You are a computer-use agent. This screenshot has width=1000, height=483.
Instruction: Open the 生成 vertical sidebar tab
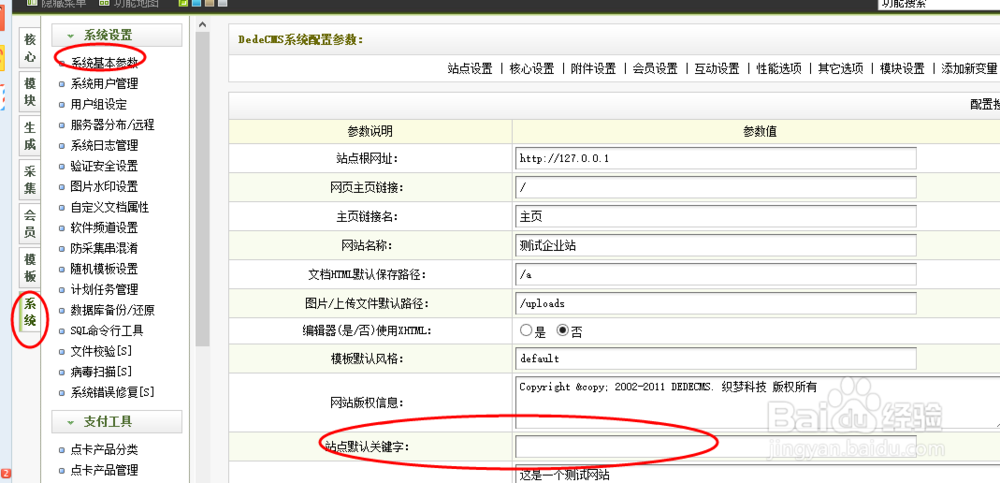pyautogui.click(x=30, y=135)
